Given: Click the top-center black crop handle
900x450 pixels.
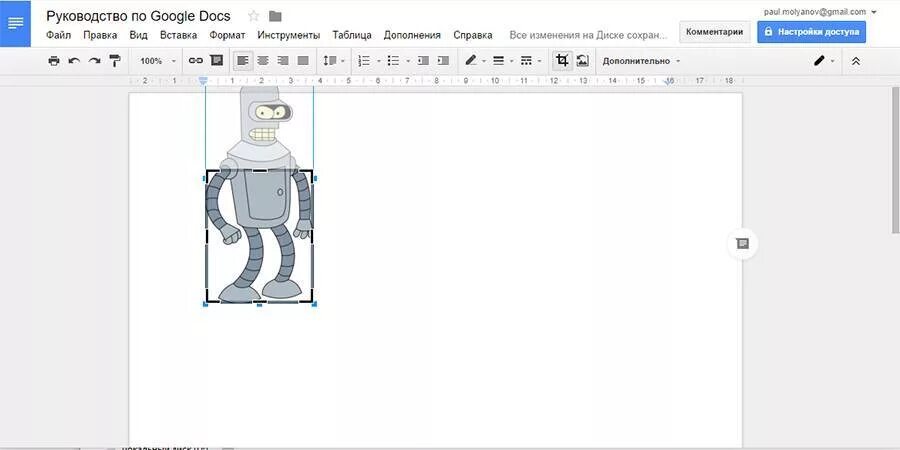Looking at the screenshot, I should click(259, 170).
